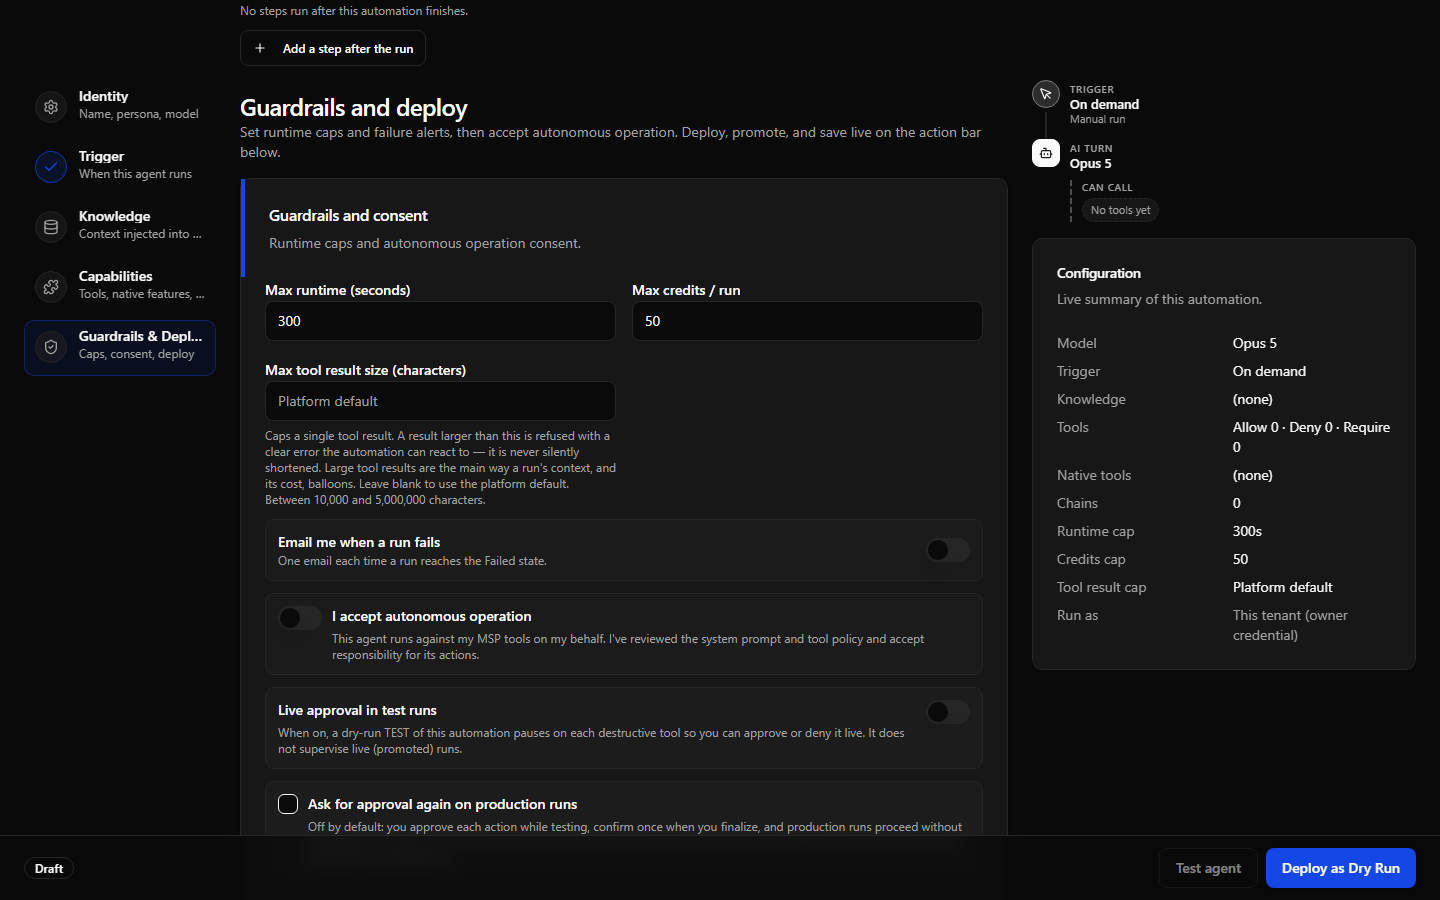
Task: Click Add a step after the run
Action: click(x=333, y=48)
